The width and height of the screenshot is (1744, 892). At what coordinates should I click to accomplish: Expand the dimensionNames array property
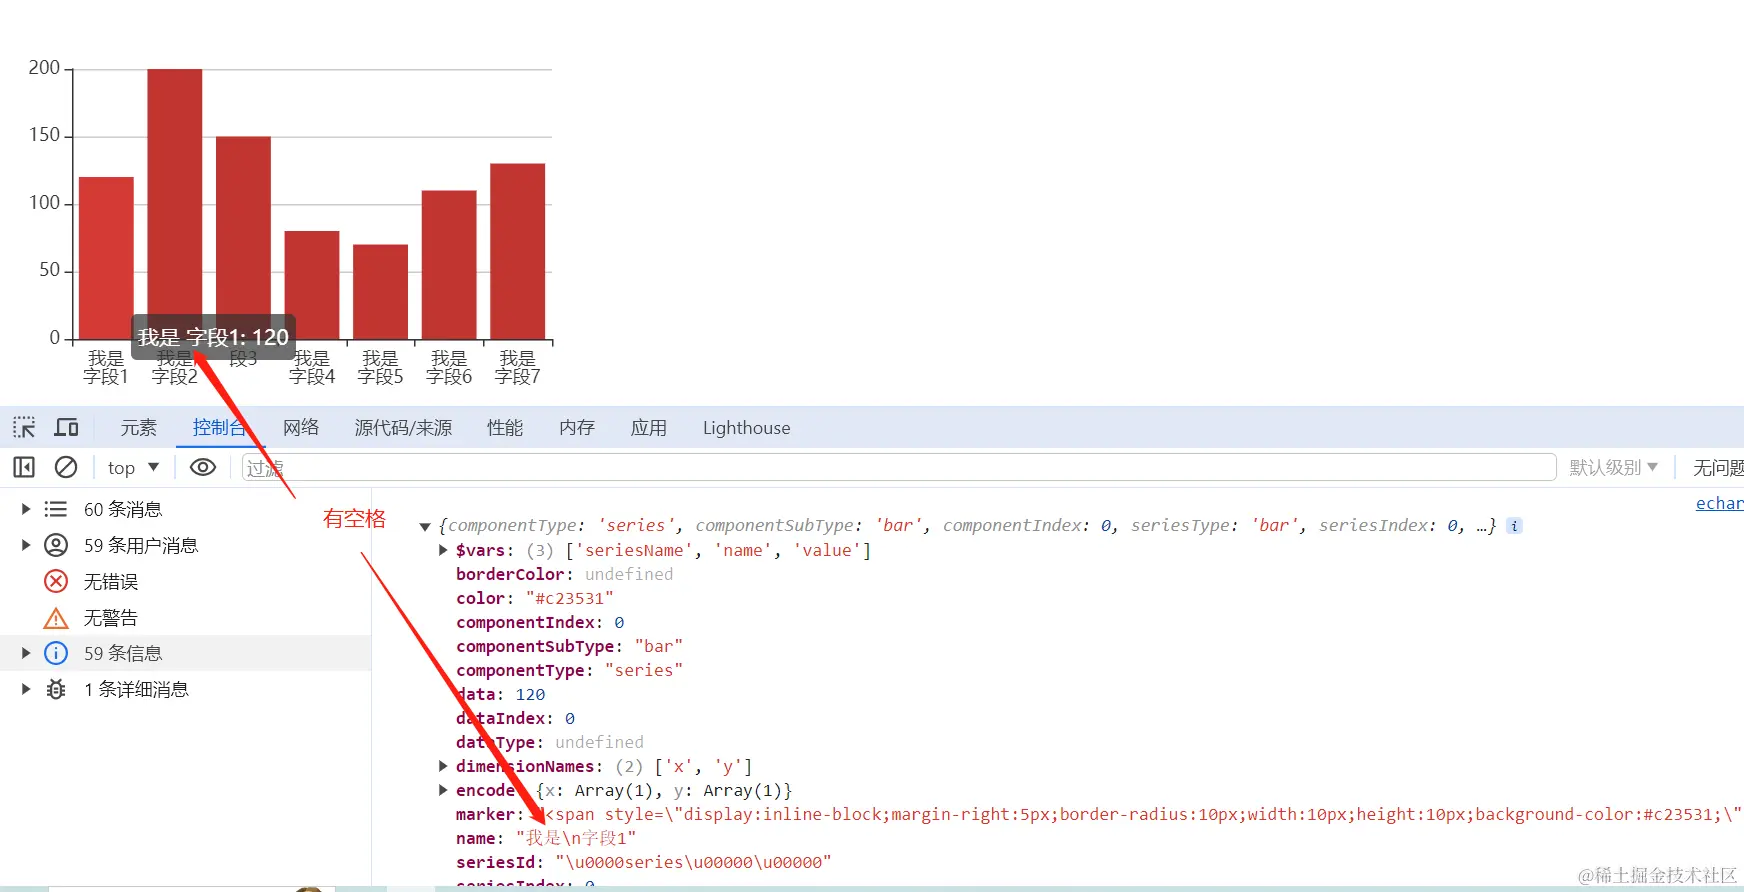click(x=443, y=766)
